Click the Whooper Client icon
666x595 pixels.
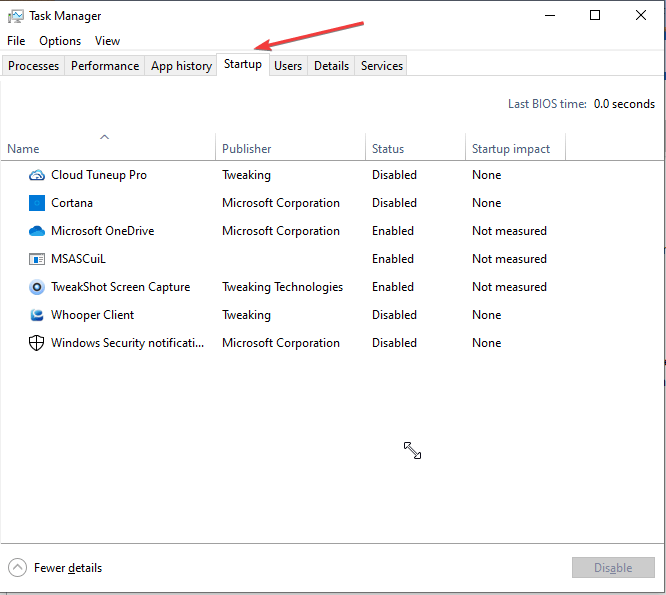coord(37,315)
